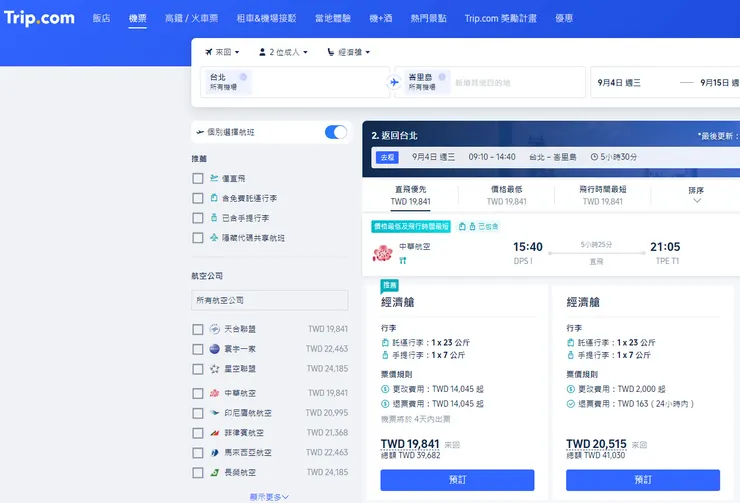Viewport: 740px width, 503px height.
Task: Open the 優惠 deals menu item
Action: (564, 18)
